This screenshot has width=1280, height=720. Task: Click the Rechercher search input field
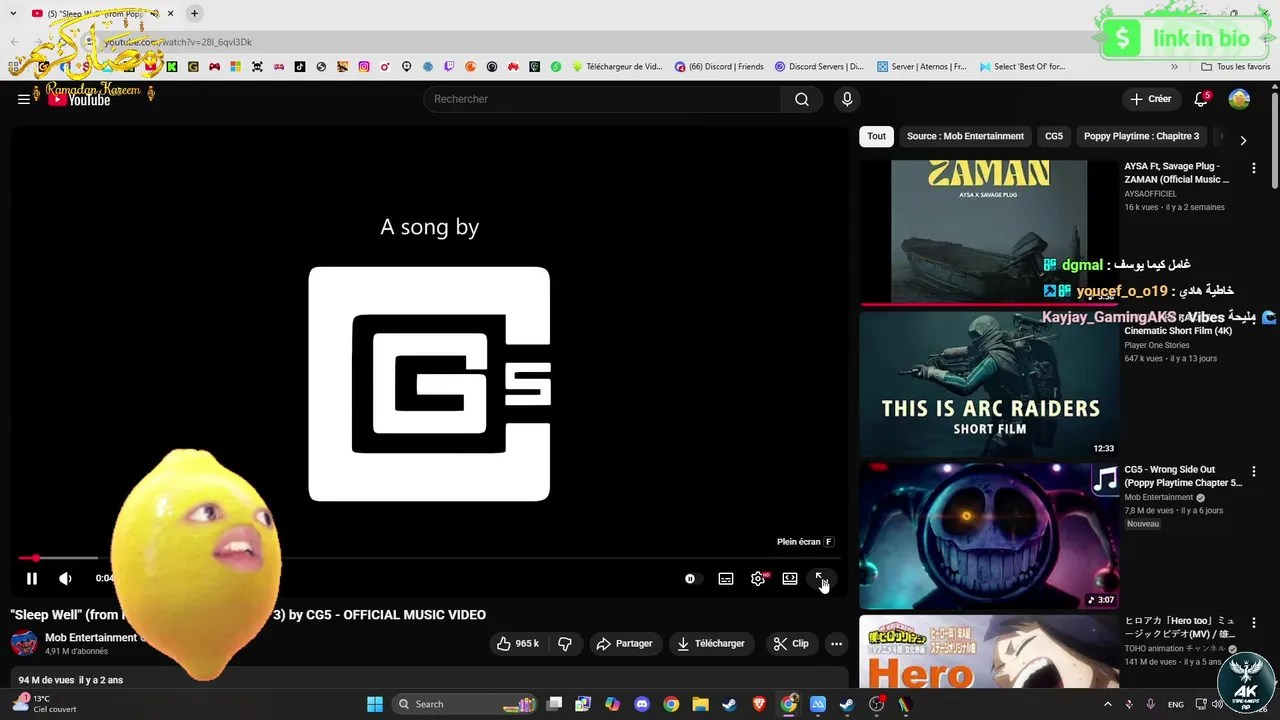coord(602,99)
